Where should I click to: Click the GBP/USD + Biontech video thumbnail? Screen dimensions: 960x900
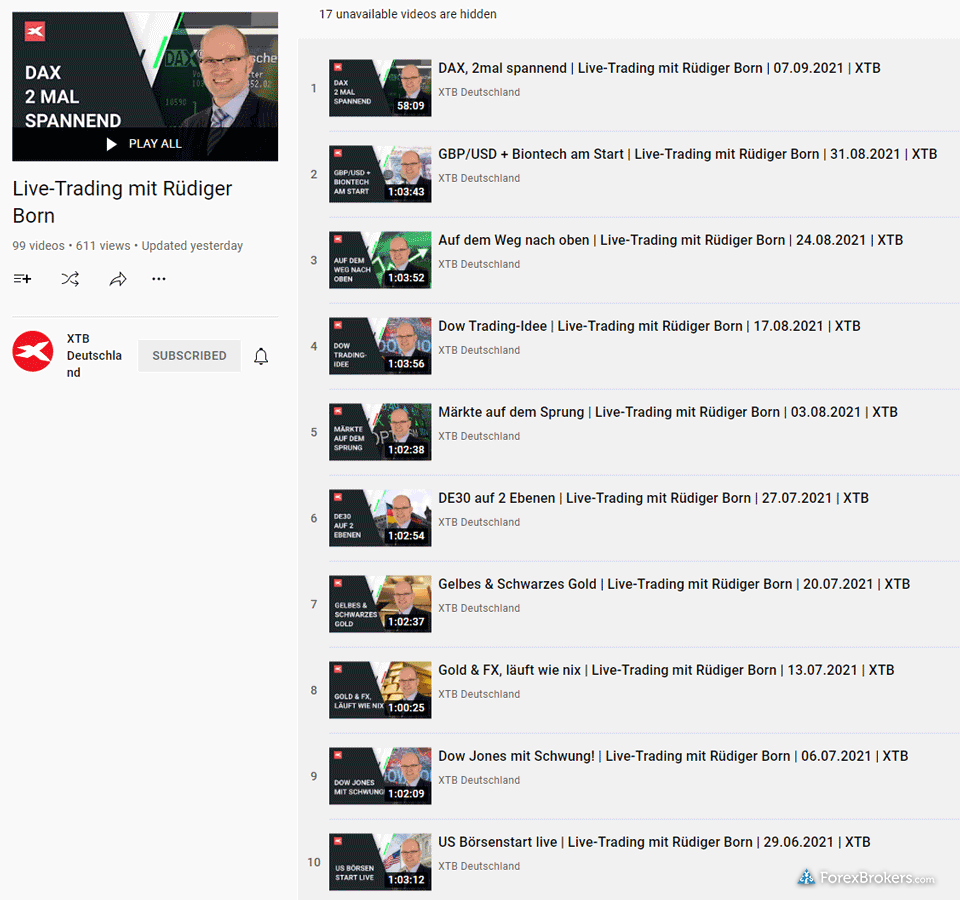[x=380, y=174]
